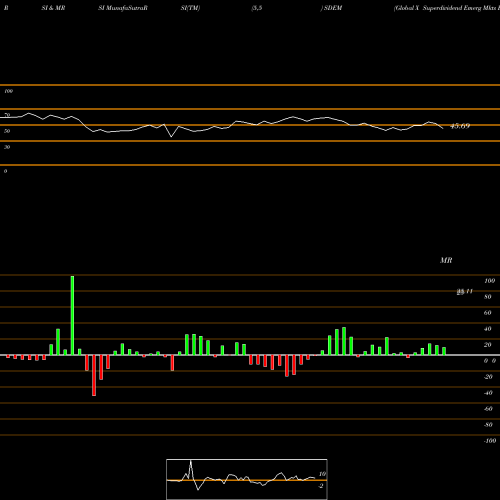The height and width of the screenshot is (500, 500).
Task: Select the deepest red MR bar
Action: coord(94,375)
